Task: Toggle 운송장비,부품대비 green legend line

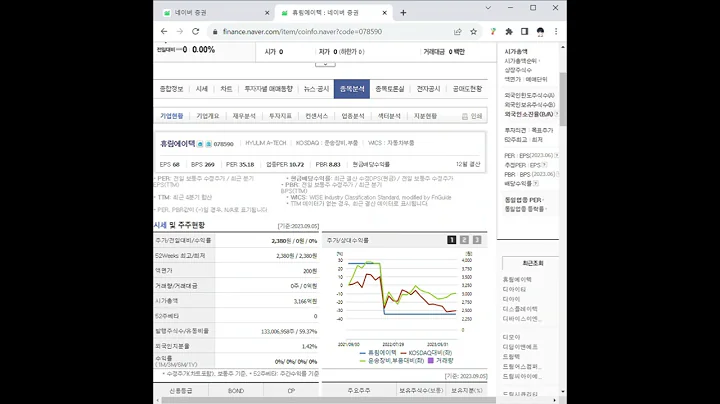Action: click(x=392, y=361)
